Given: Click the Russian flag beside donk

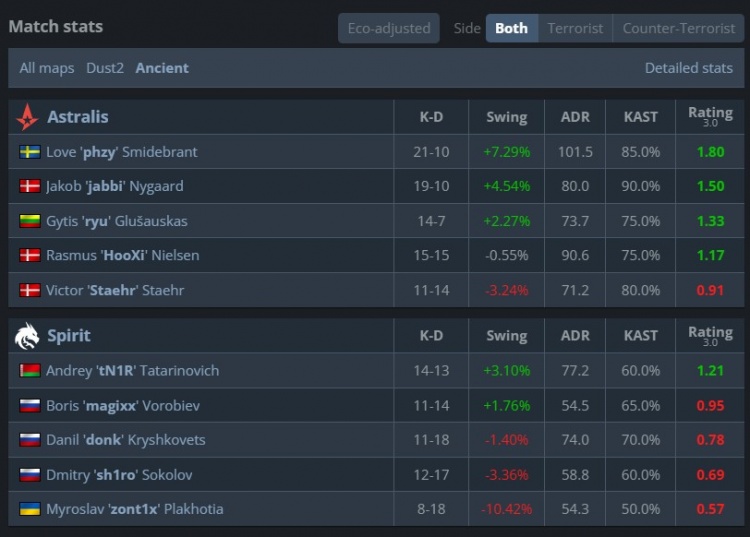Looking at the screenshot, I should [30, 440].
